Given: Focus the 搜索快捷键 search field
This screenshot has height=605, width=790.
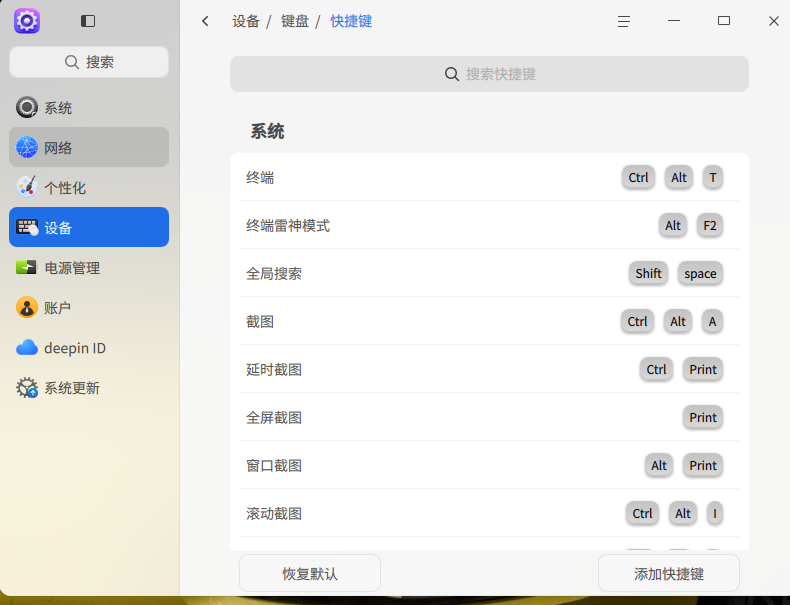Looking at the screenshot, I should [x=489, y=74].
